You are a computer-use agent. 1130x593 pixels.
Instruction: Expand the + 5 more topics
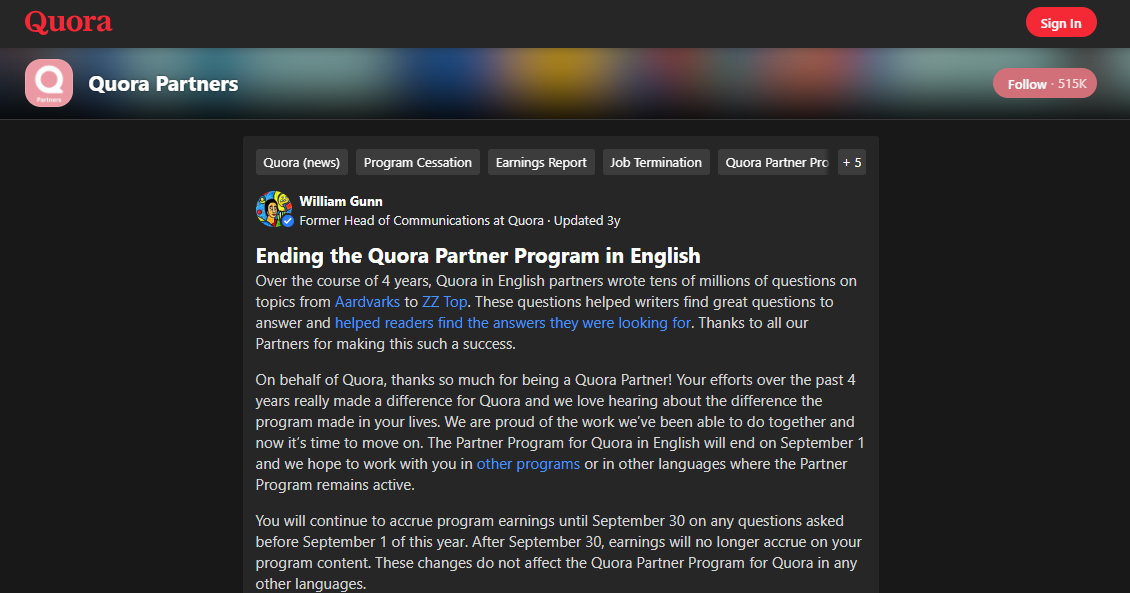[x=852, y=162]
